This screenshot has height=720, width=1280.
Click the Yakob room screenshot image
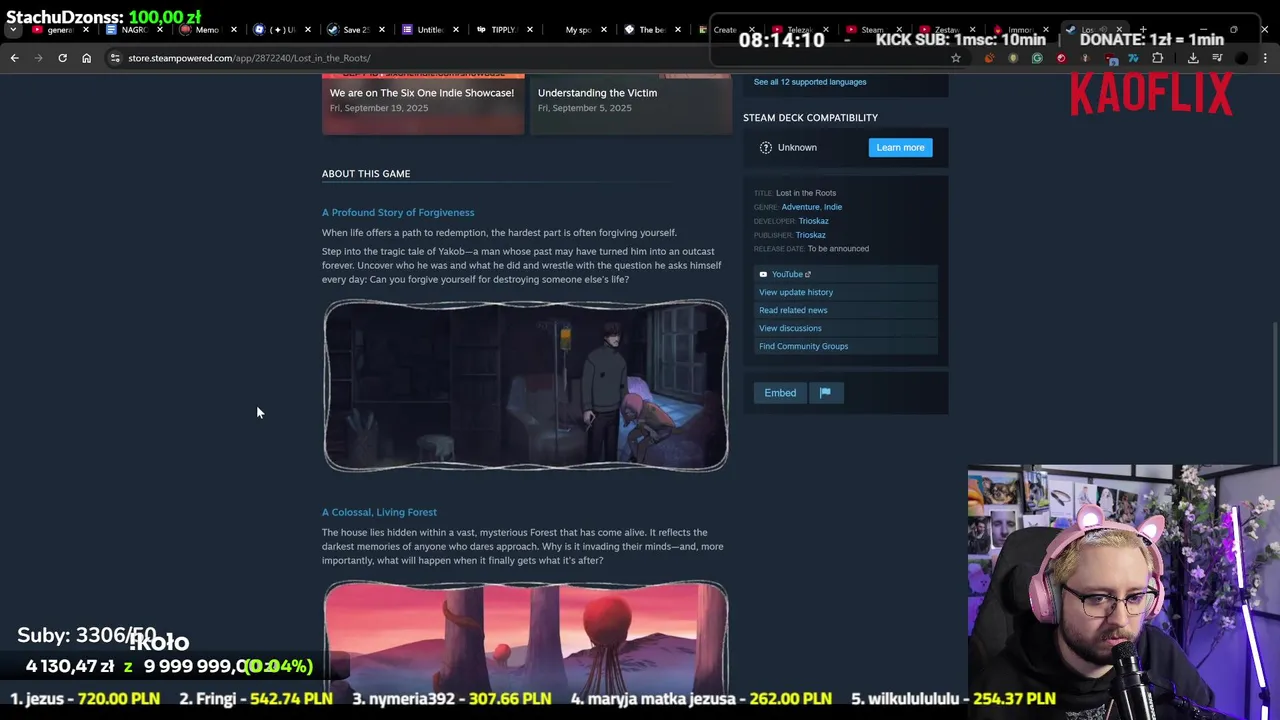(x=526, y=386)
